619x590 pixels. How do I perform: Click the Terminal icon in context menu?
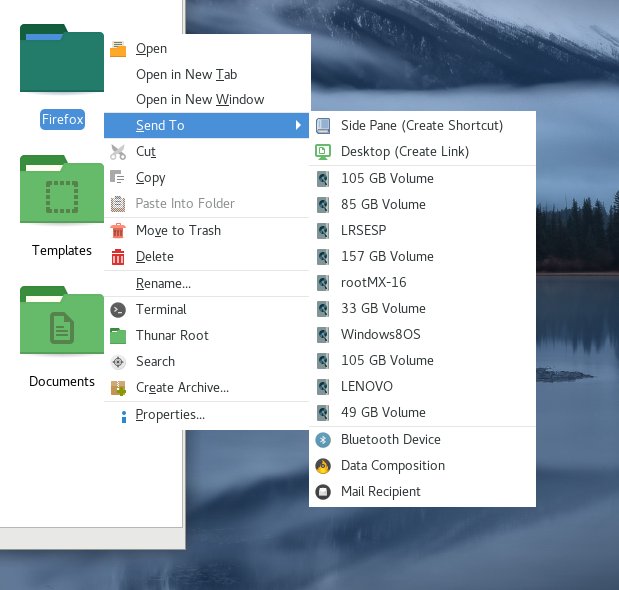tap(119, 310)
